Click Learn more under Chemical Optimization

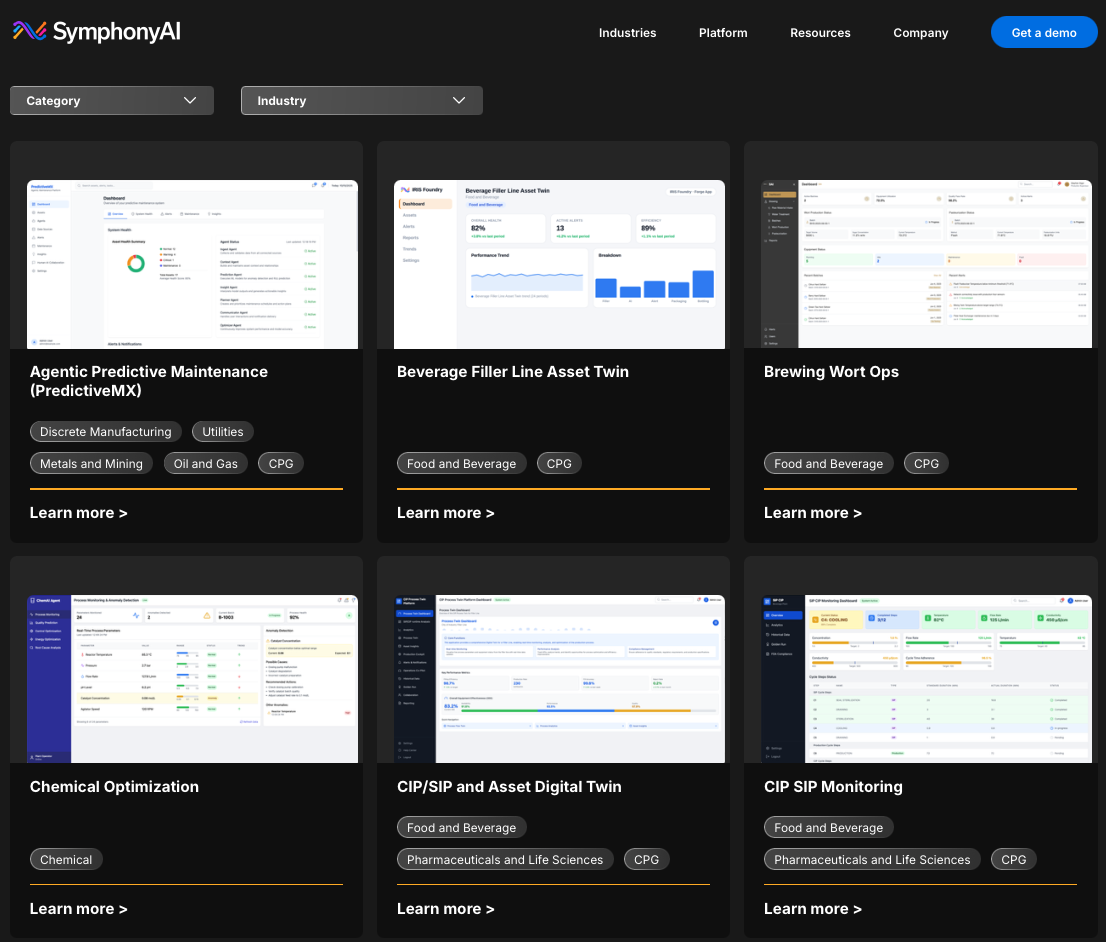point(78,909)
